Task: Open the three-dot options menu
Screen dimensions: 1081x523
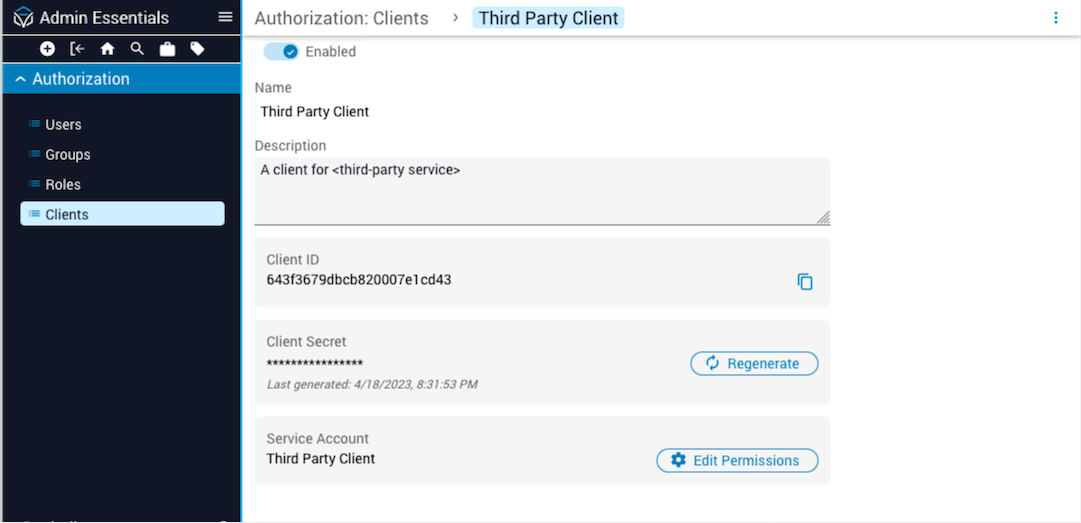Action: click(1056, 18)
